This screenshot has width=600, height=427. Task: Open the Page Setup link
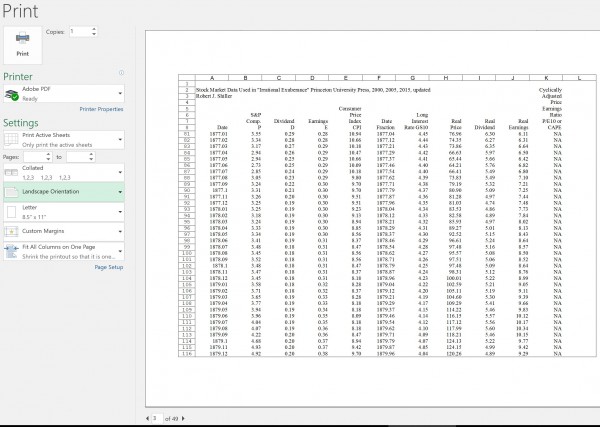(109, 268)
